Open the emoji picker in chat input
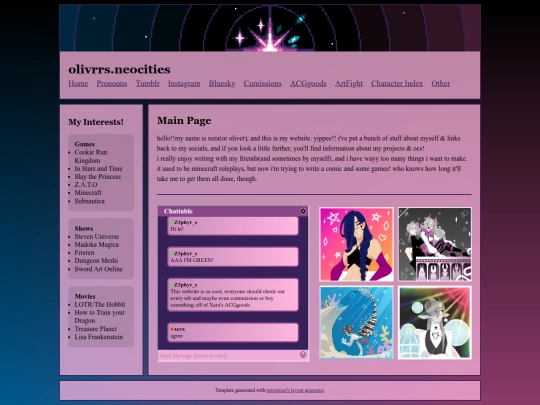Image resolution: width=540 pixels, height=405 pixels. (x=303, y=355)
